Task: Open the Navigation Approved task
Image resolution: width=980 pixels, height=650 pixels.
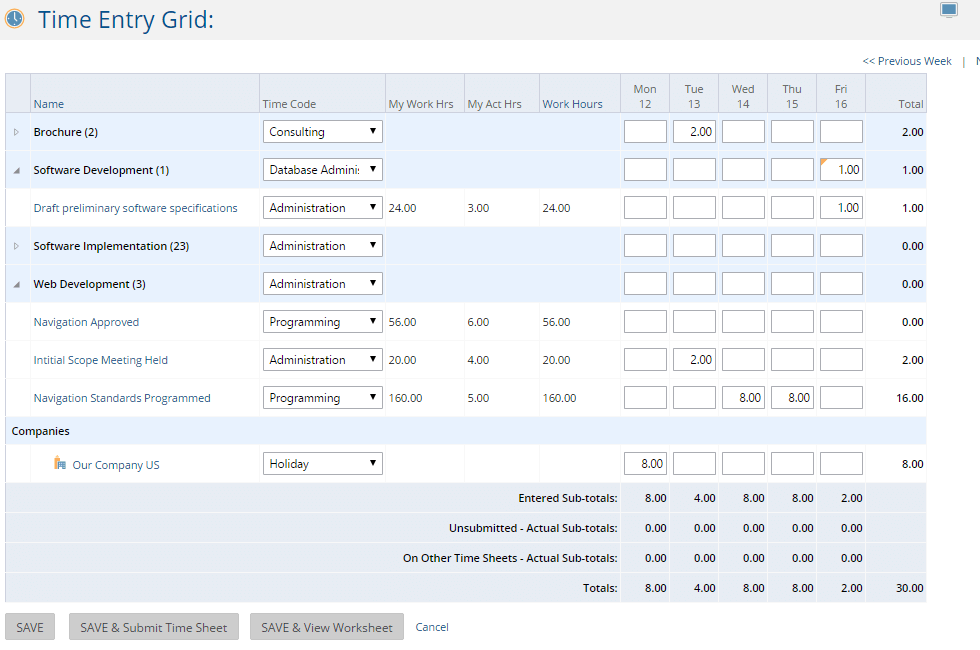Action: [86, 321]
